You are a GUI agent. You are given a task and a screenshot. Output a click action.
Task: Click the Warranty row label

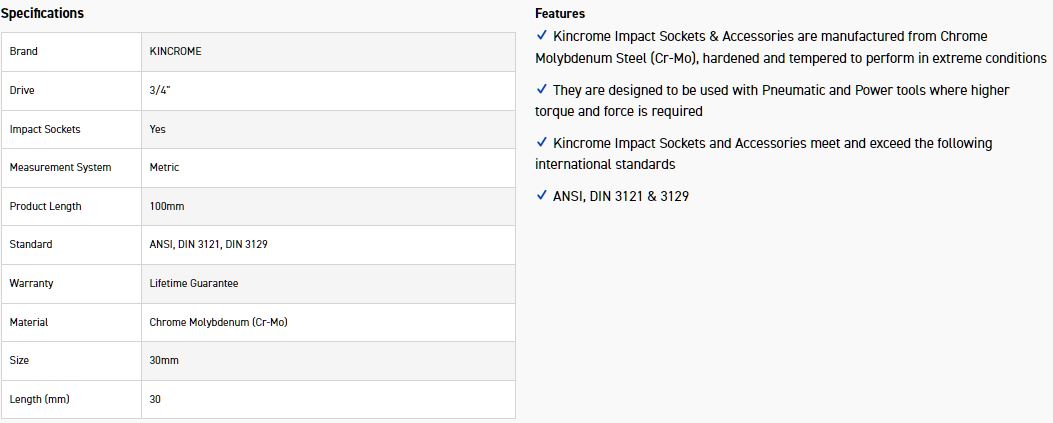(32, 283)
